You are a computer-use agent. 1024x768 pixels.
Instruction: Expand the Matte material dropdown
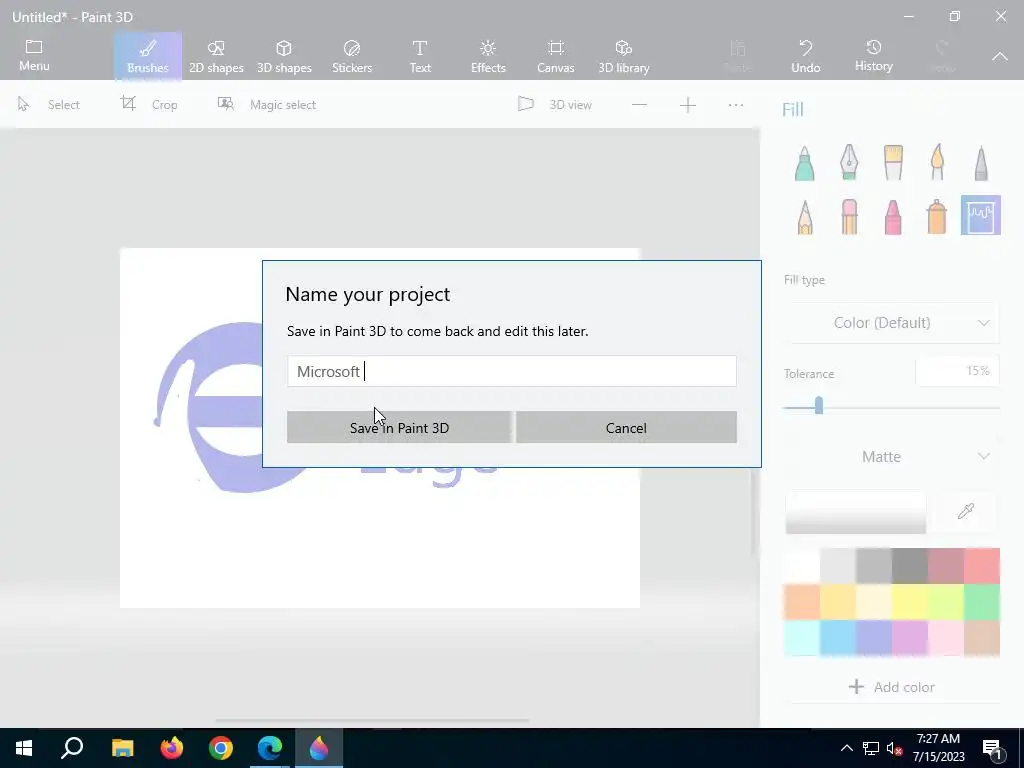(891, 456)
